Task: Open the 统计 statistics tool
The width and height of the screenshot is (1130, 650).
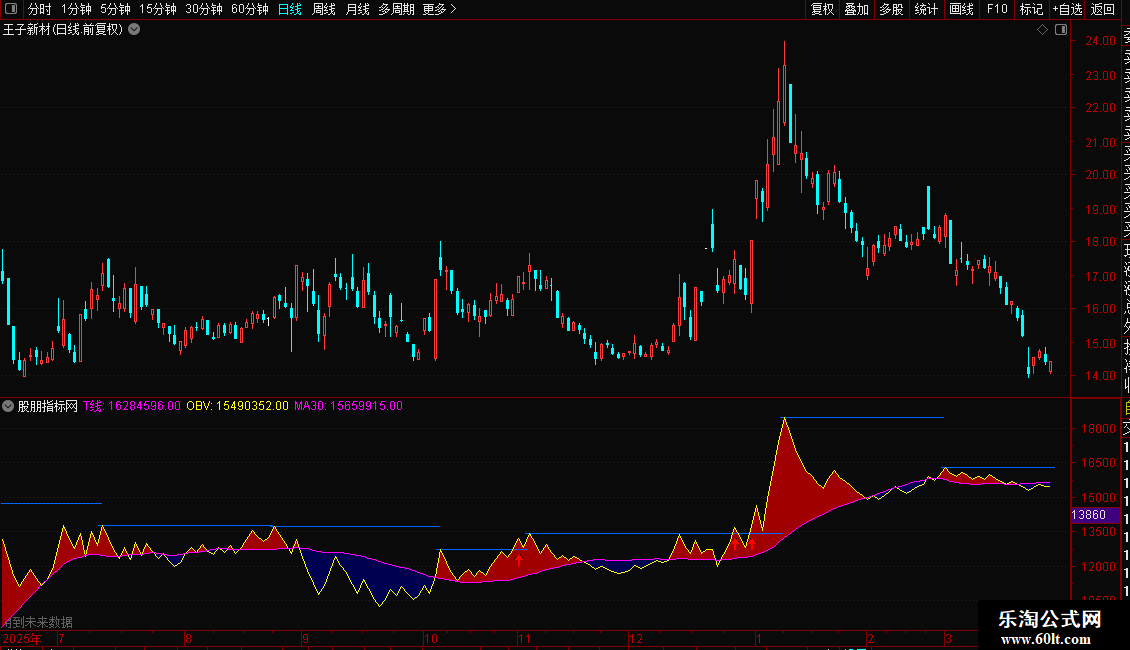Action: (926, 9)
